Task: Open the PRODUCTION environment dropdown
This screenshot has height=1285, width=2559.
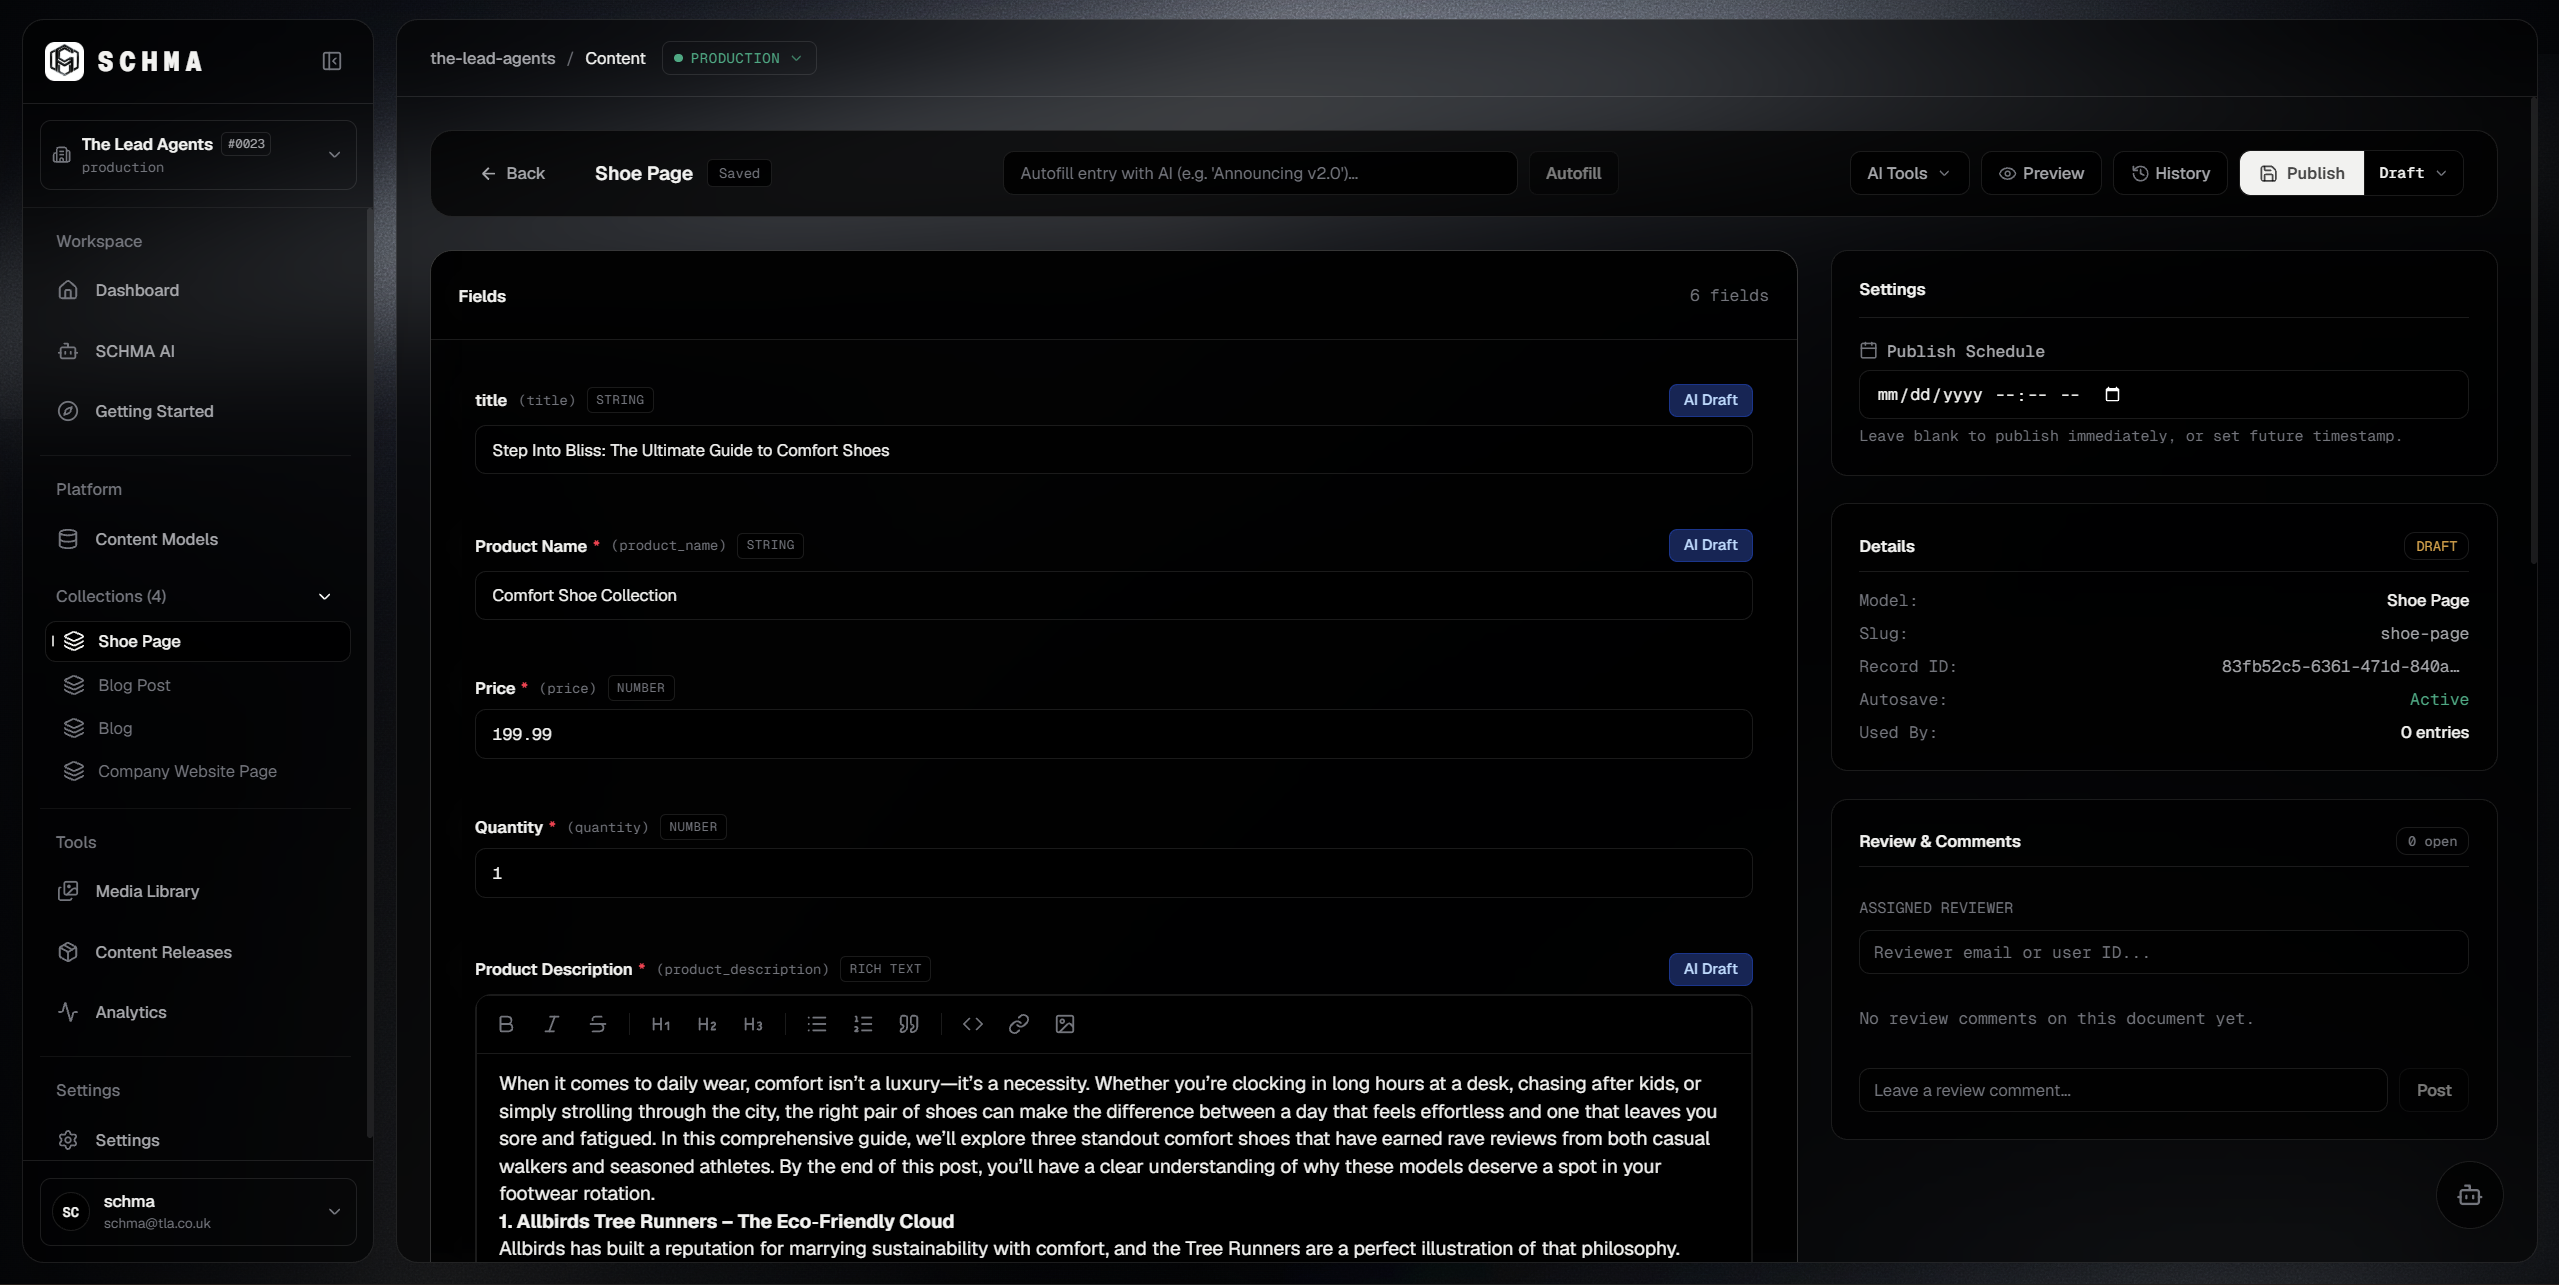Action: tap(739, 58)
